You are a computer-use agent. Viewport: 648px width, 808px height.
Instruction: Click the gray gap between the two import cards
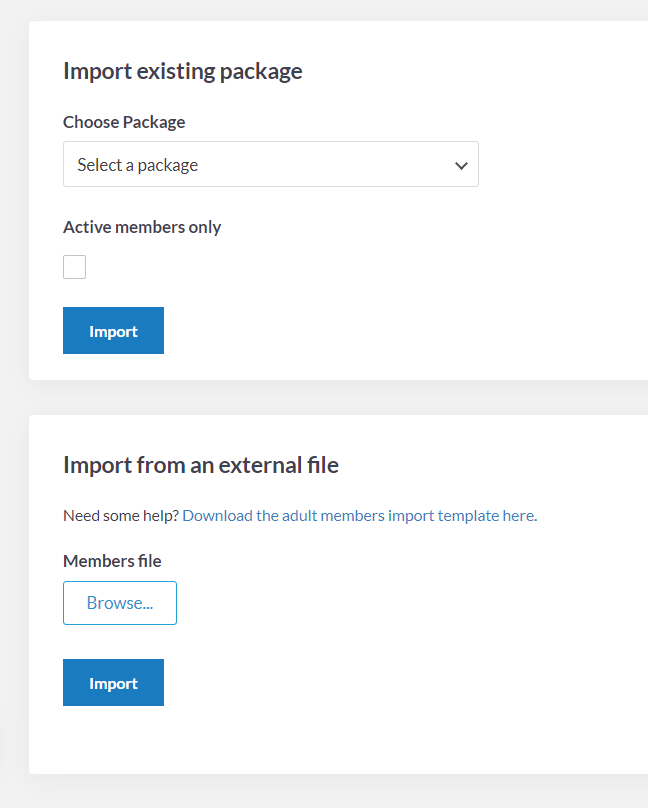click(300, 397)
